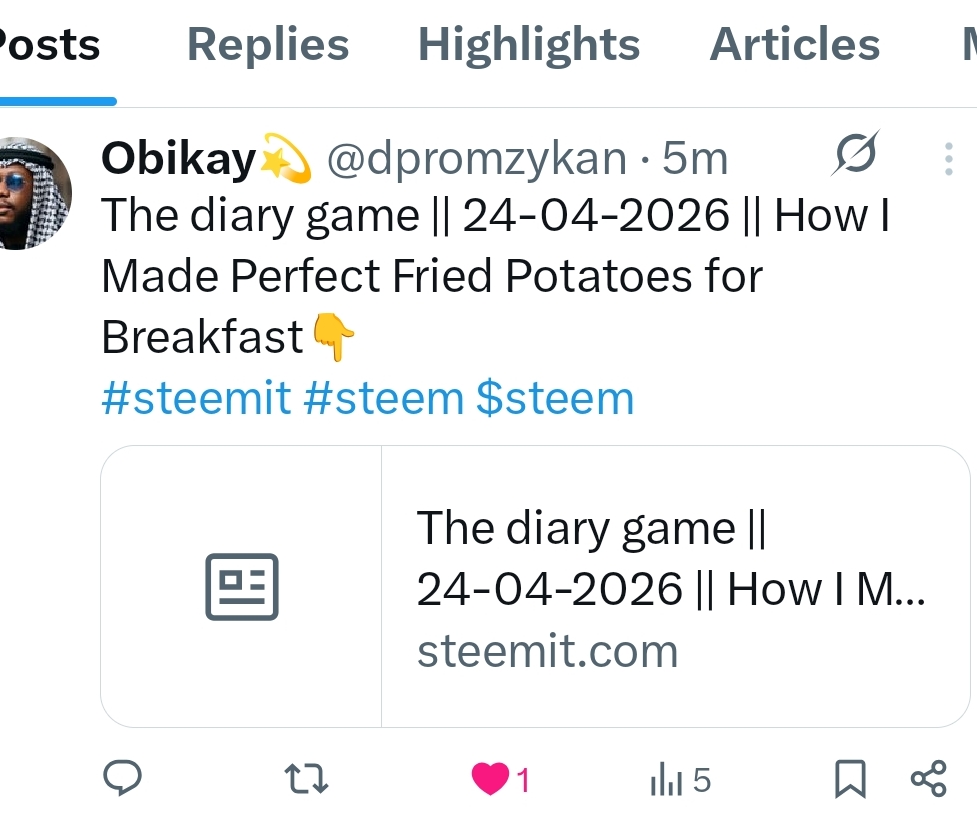977x825 pixels.
Task: Click the article placeholder icon in card
Action: [x=242, y=586]
